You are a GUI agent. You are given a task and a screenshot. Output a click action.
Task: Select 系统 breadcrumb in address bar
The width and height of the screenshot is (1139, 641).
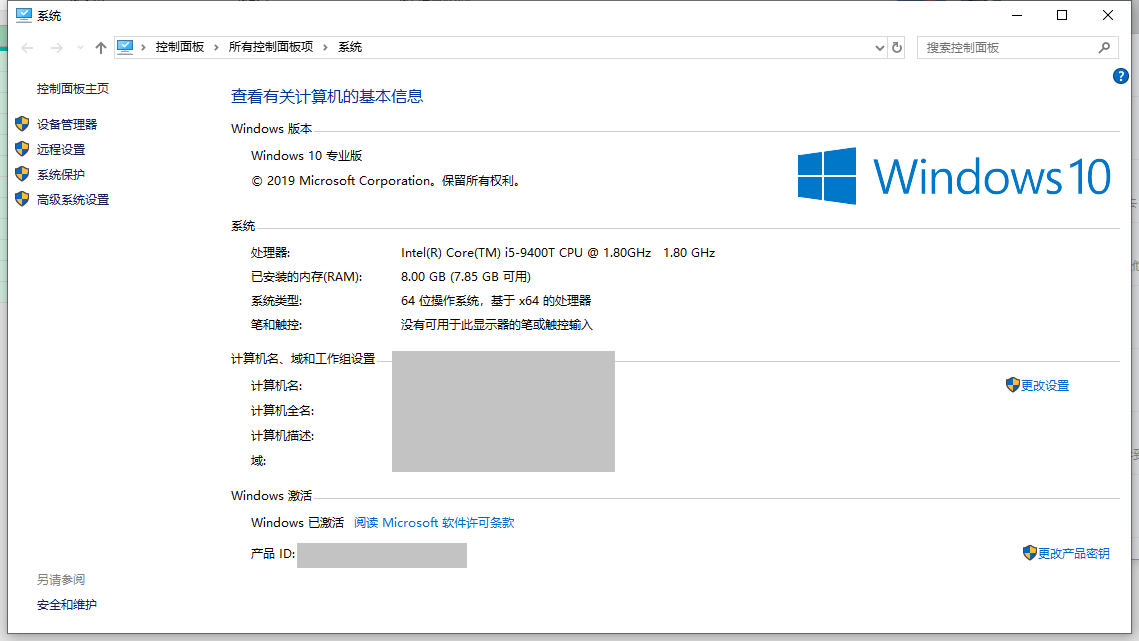349,47
